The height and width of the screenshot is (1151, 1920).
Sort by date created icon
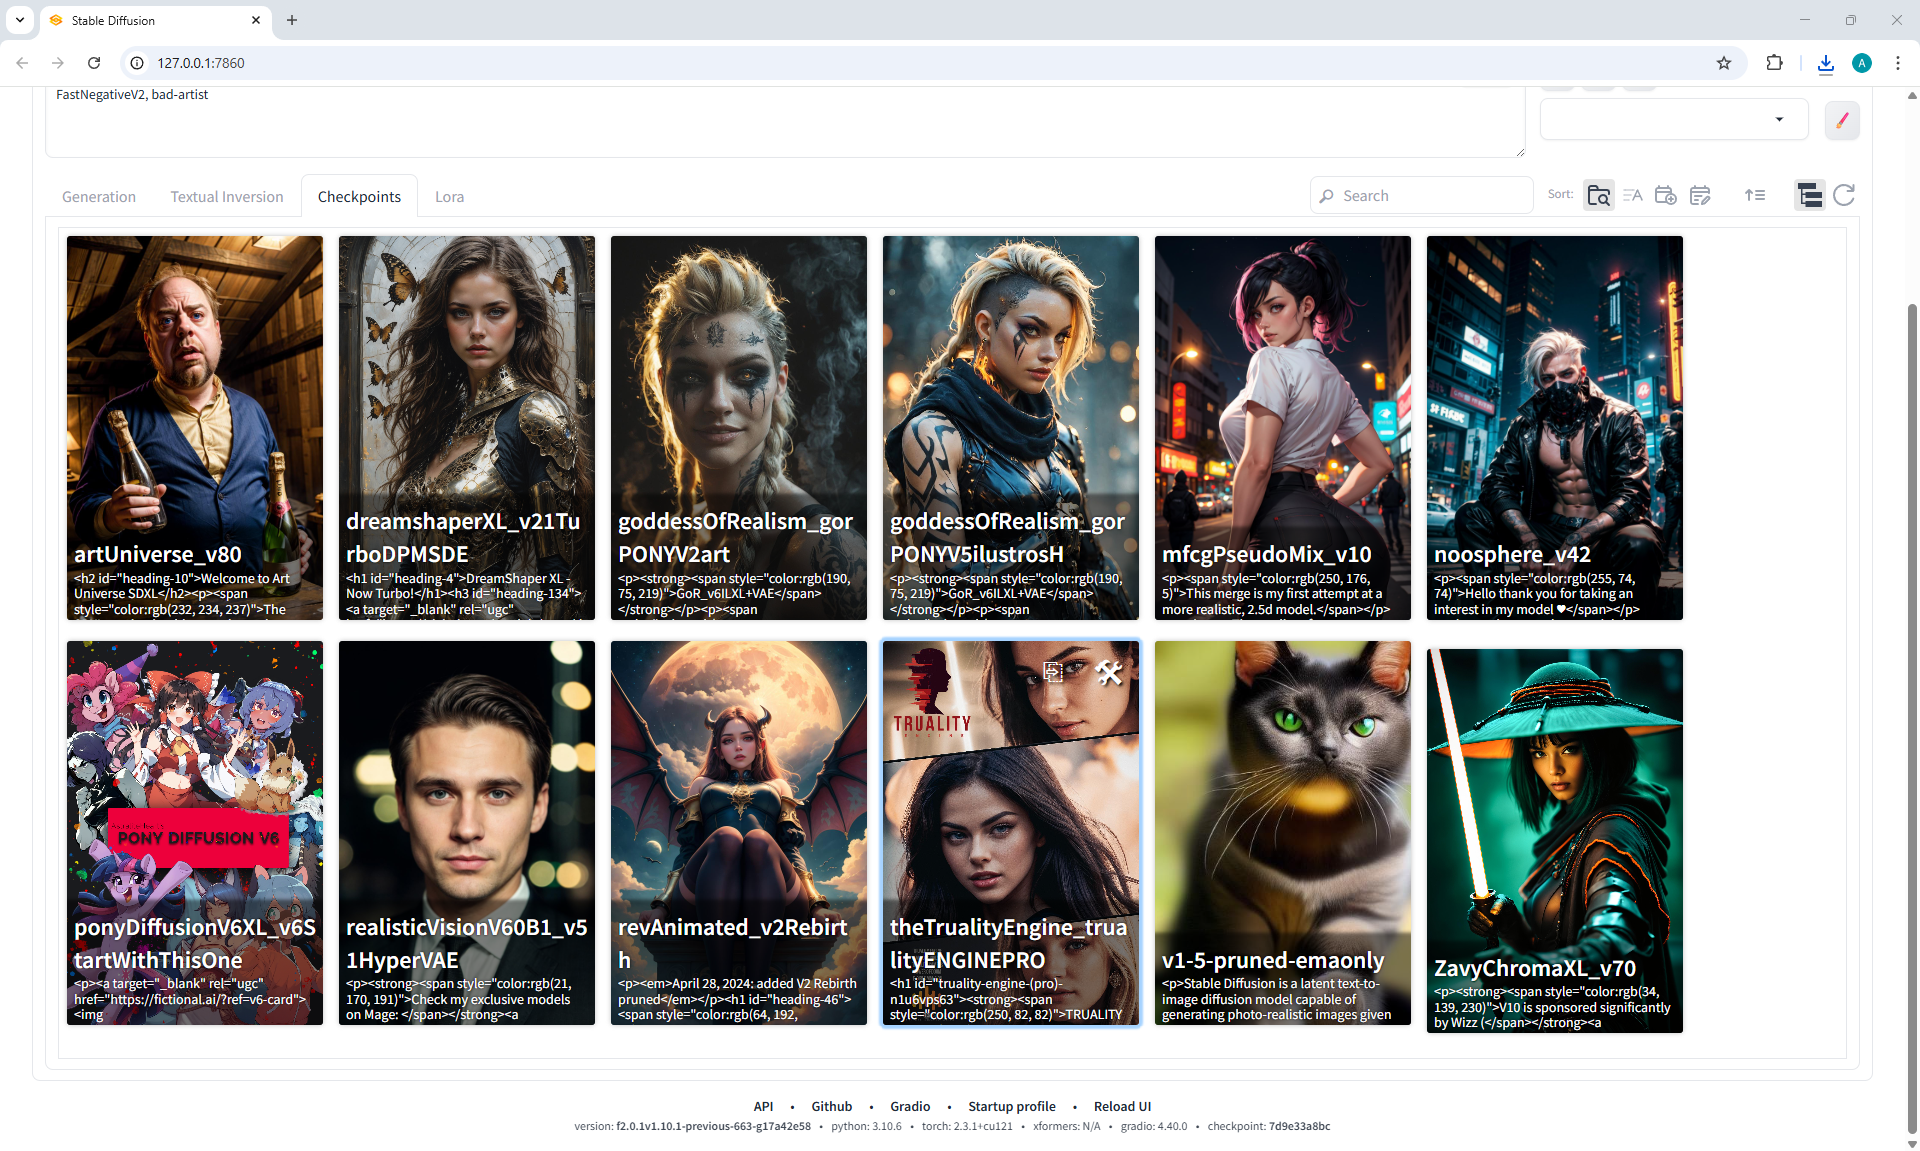click(x=1665, y=196)
